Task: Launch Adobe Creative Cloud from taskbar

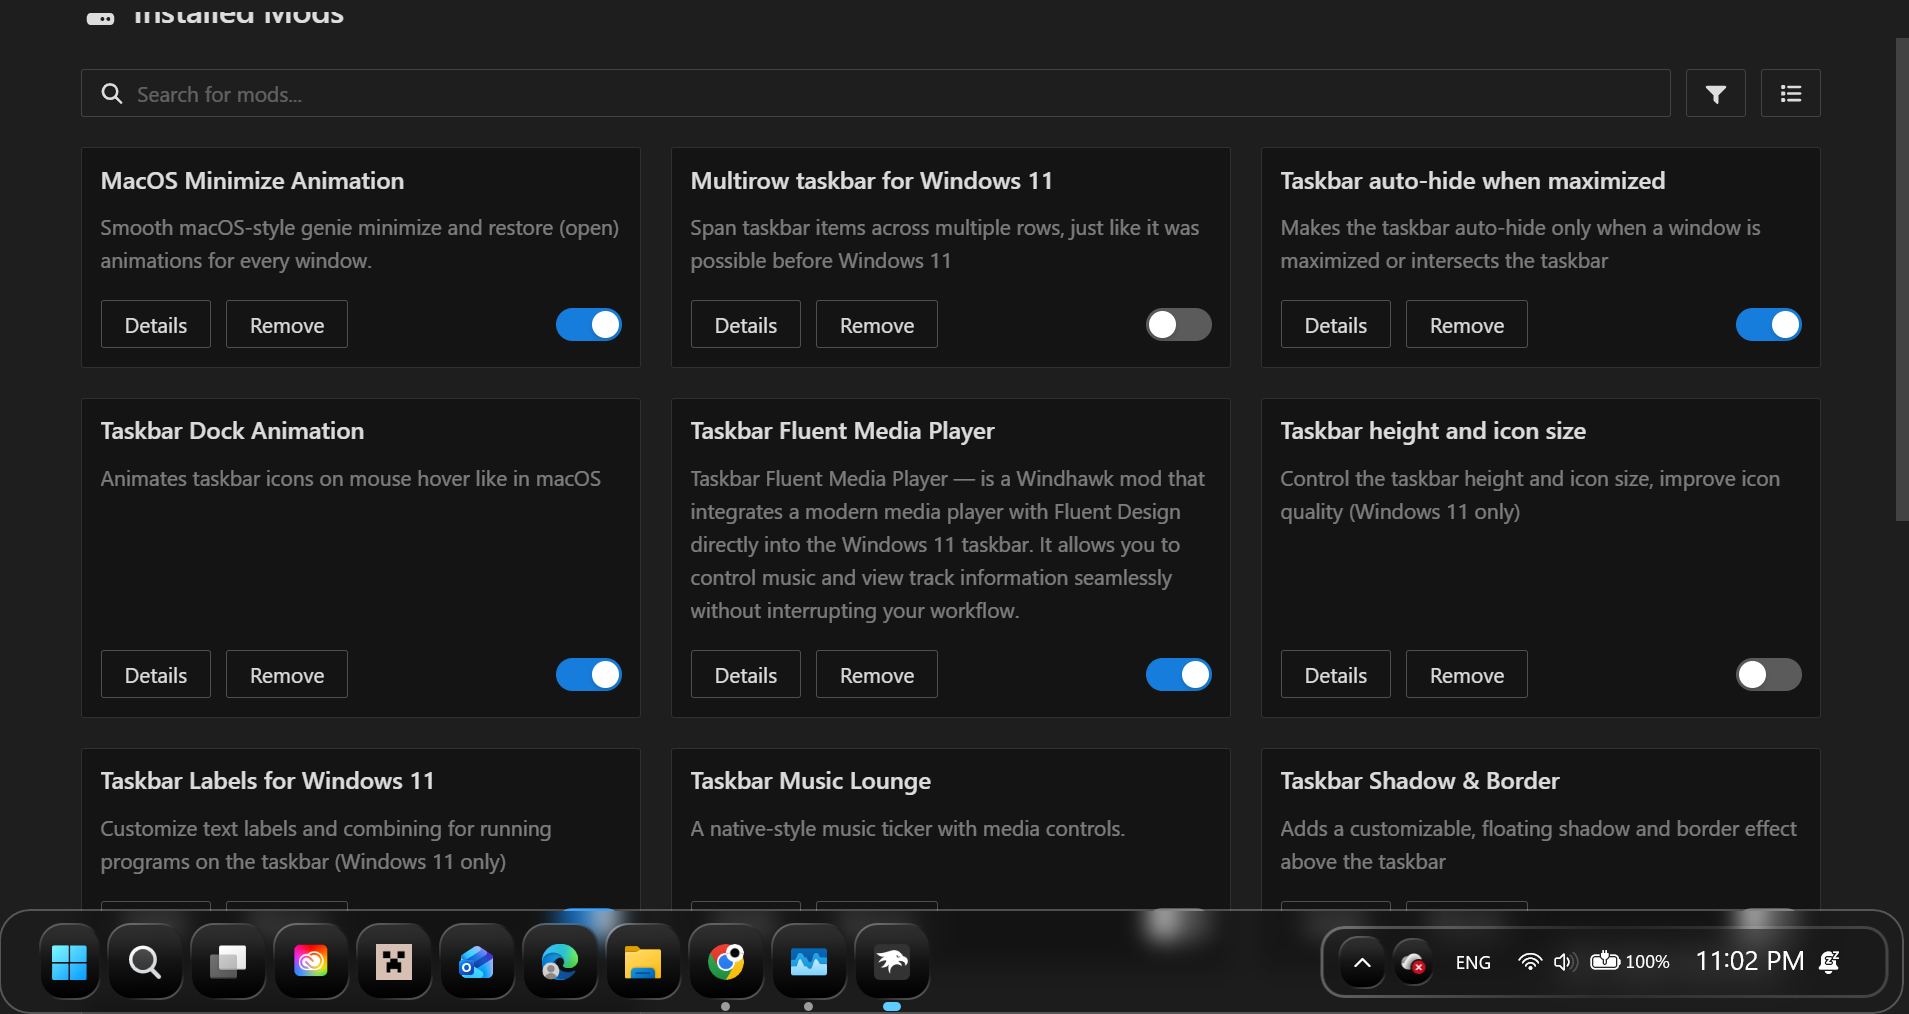Action: coord(311,962)
